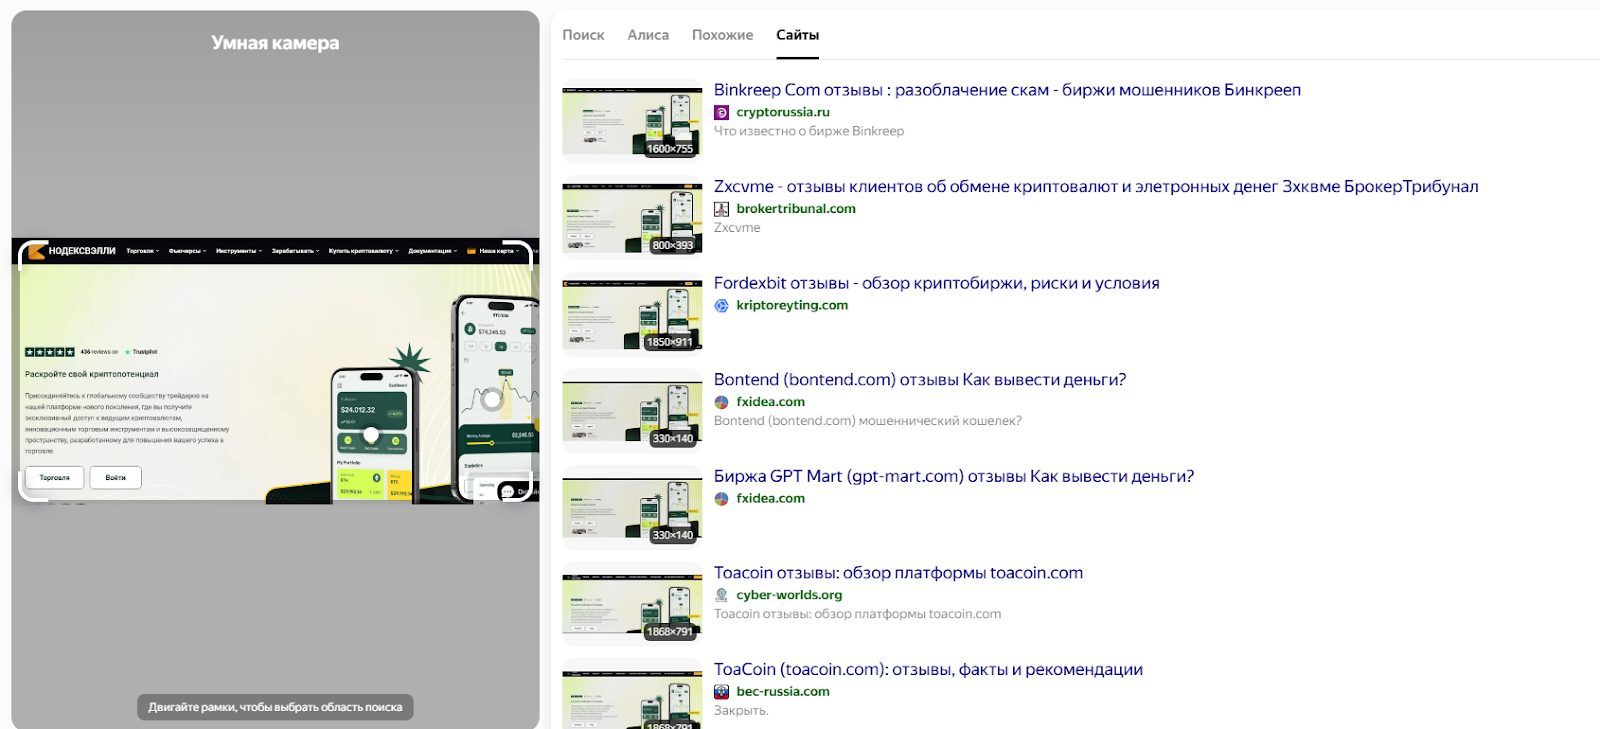Screen dimensions: 1600x729
Task: Click fxidea favicon under the GPT Mart result
Action: 721,499
